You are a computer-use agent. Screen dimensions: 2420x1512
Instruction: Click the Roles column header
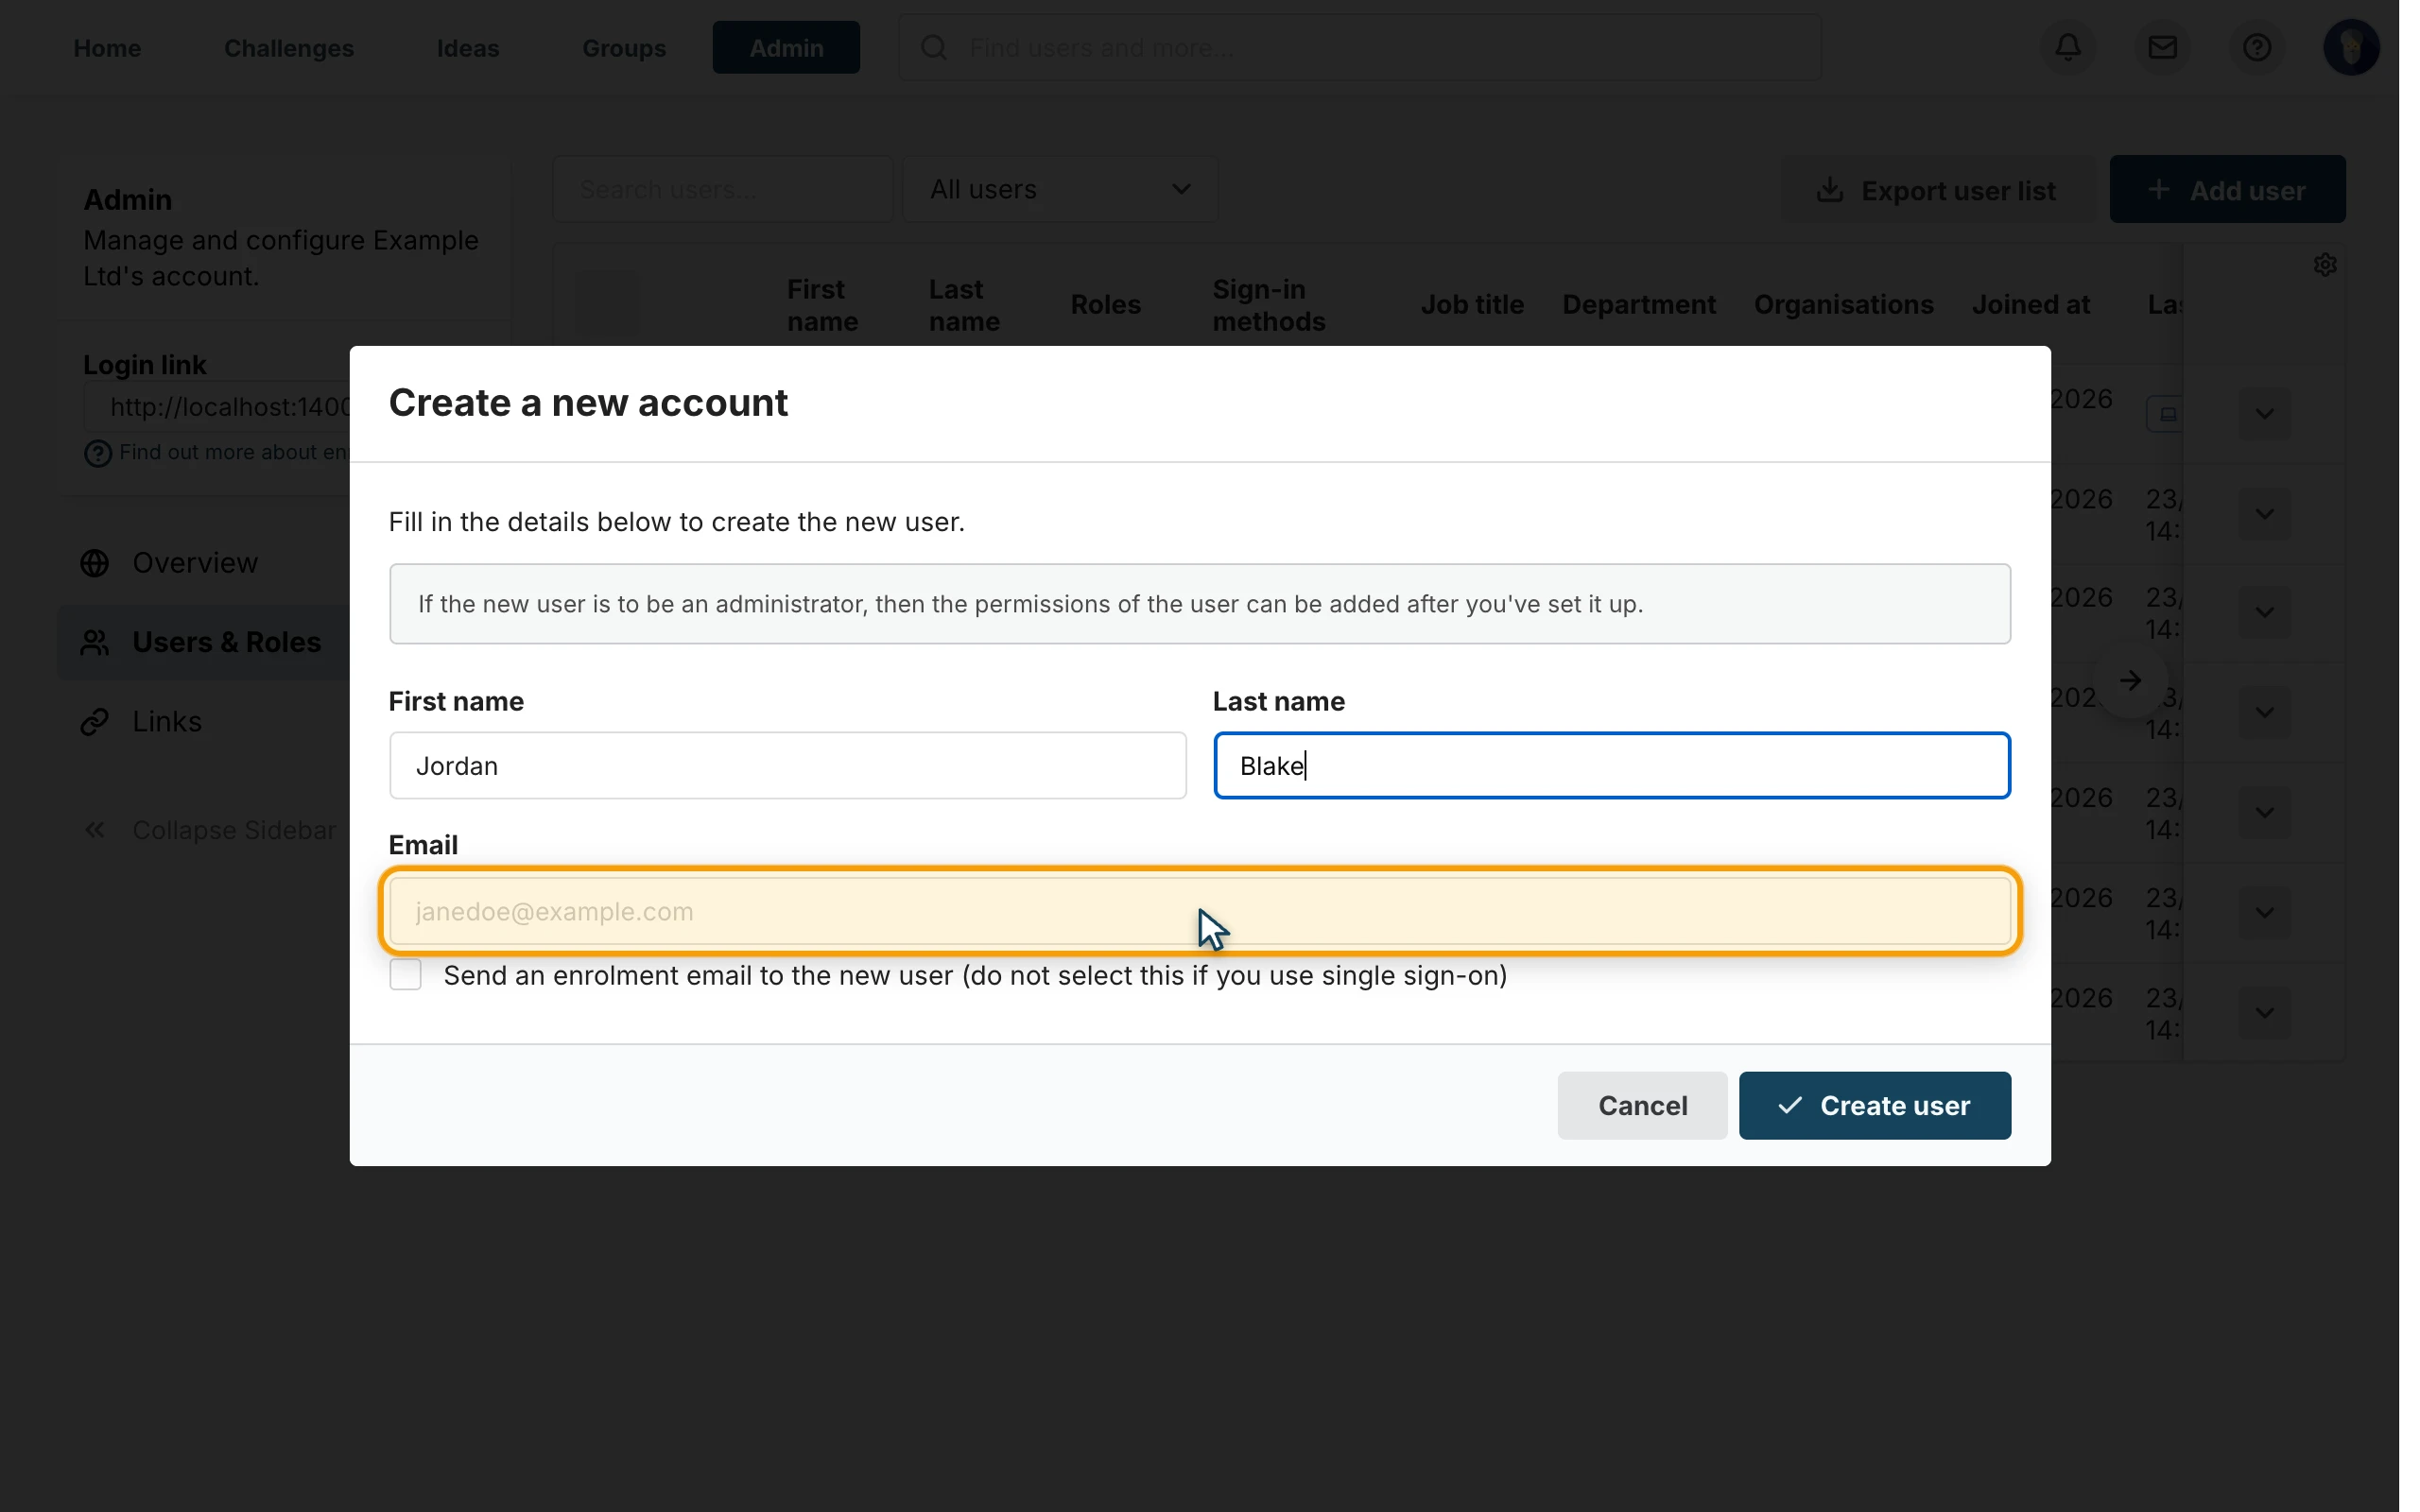coord(1105,305)
